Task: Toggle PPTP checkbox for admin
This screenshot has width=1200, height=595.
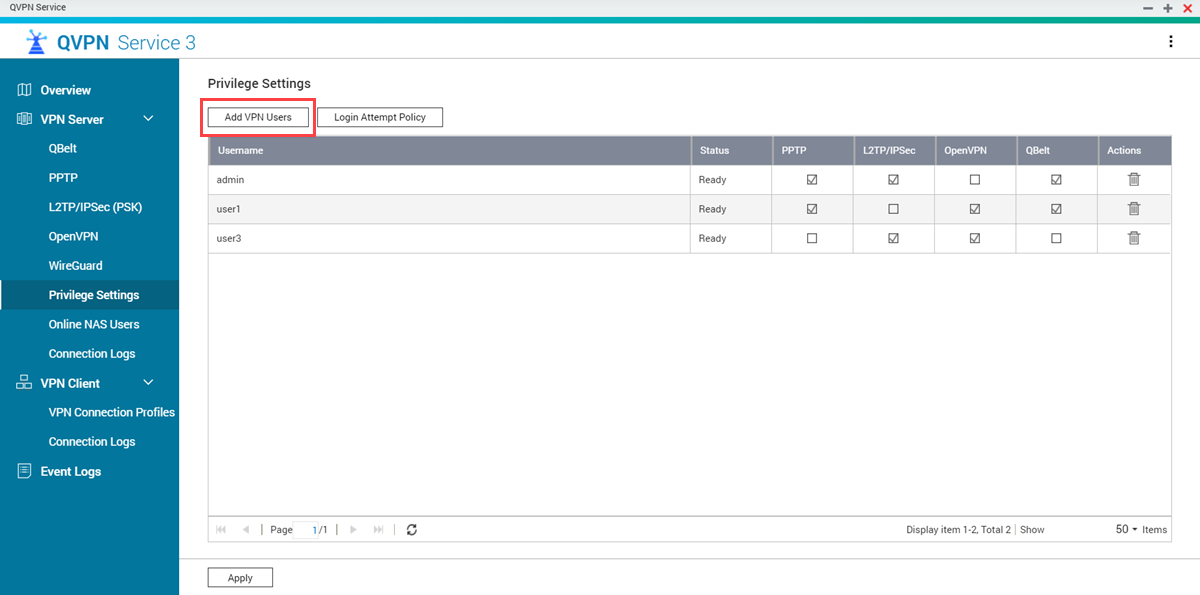Action: [812, 180]
